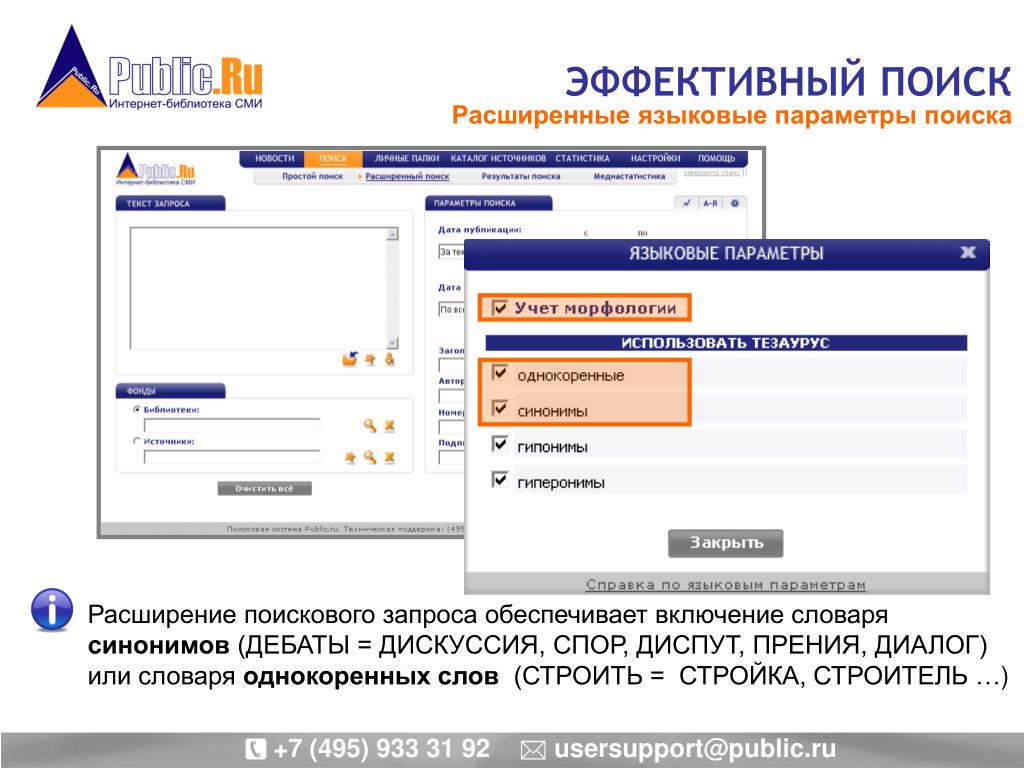
Task: Open the Личные папки menu item
Action: (407, 159)
